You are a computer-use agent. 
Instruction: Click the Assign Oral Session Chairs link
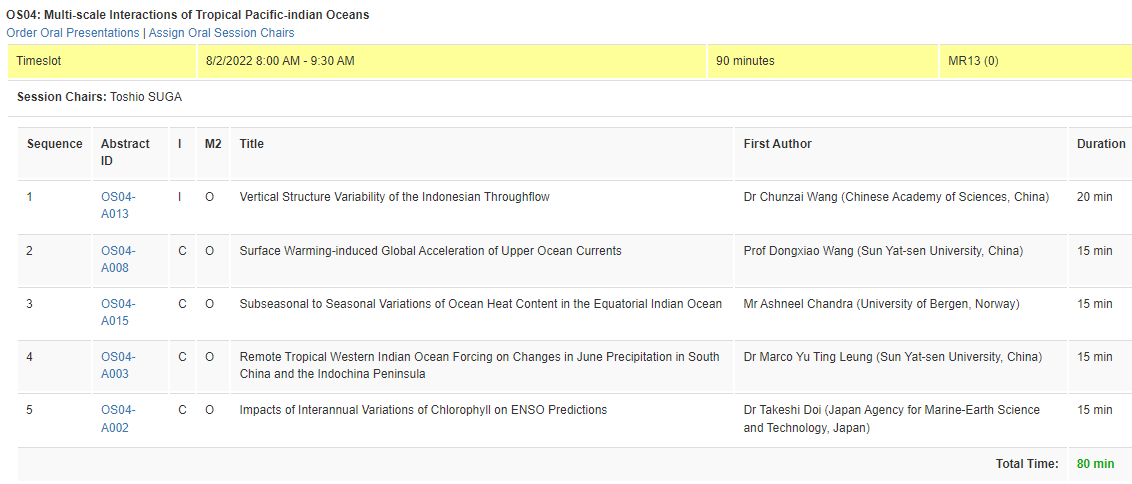pyautogui.click(x=221, y=33)
